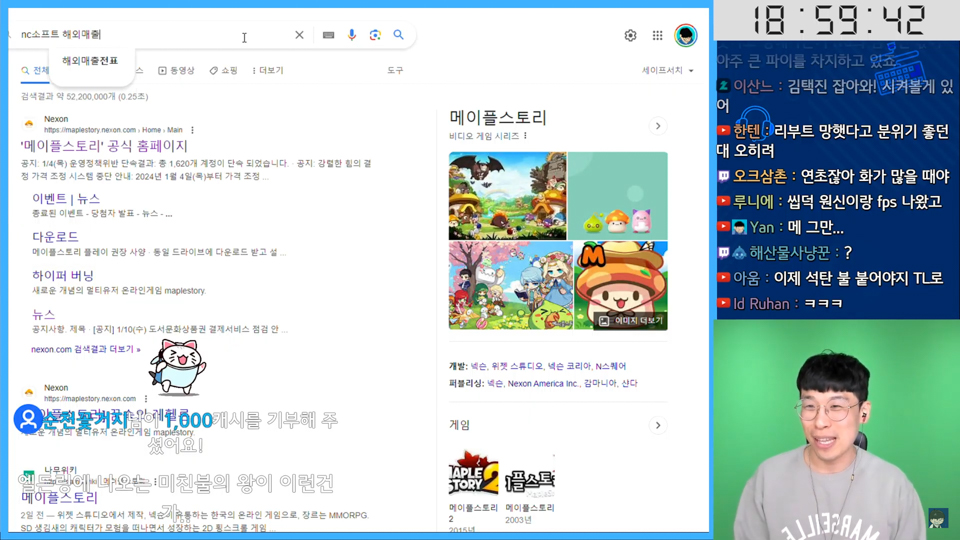Open the 이벤트 | 뉴스 sitelink
The width and height of the screenshot is (960, 540).
pos(66,199)
